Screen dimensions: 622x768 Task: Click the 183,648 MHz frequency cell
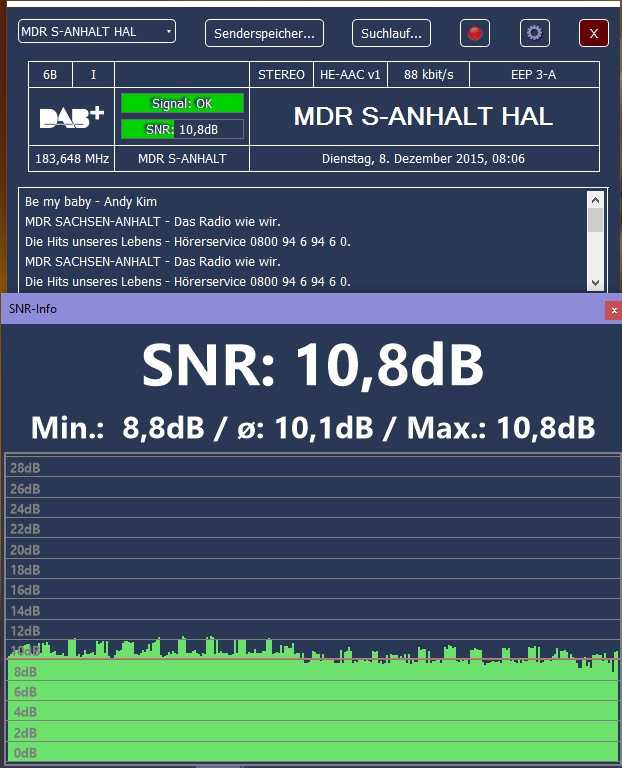[72, 158]
